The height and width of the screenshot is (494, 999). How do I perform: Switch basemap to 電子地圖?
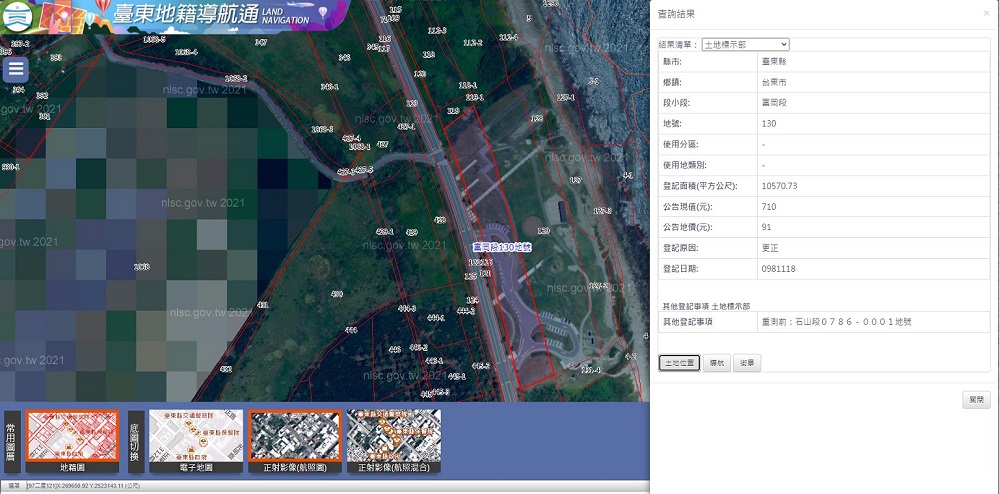point(196,441)
